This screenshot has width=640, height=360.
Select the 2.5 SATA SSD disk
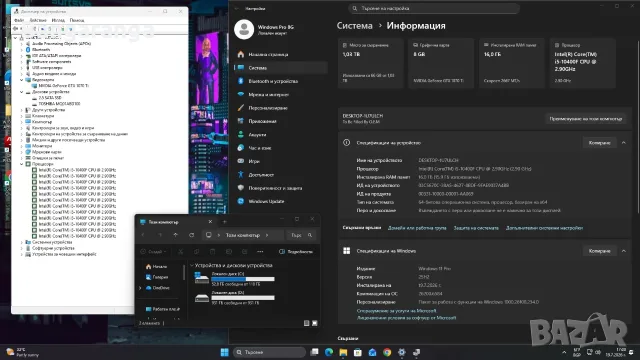coord(49,98)
